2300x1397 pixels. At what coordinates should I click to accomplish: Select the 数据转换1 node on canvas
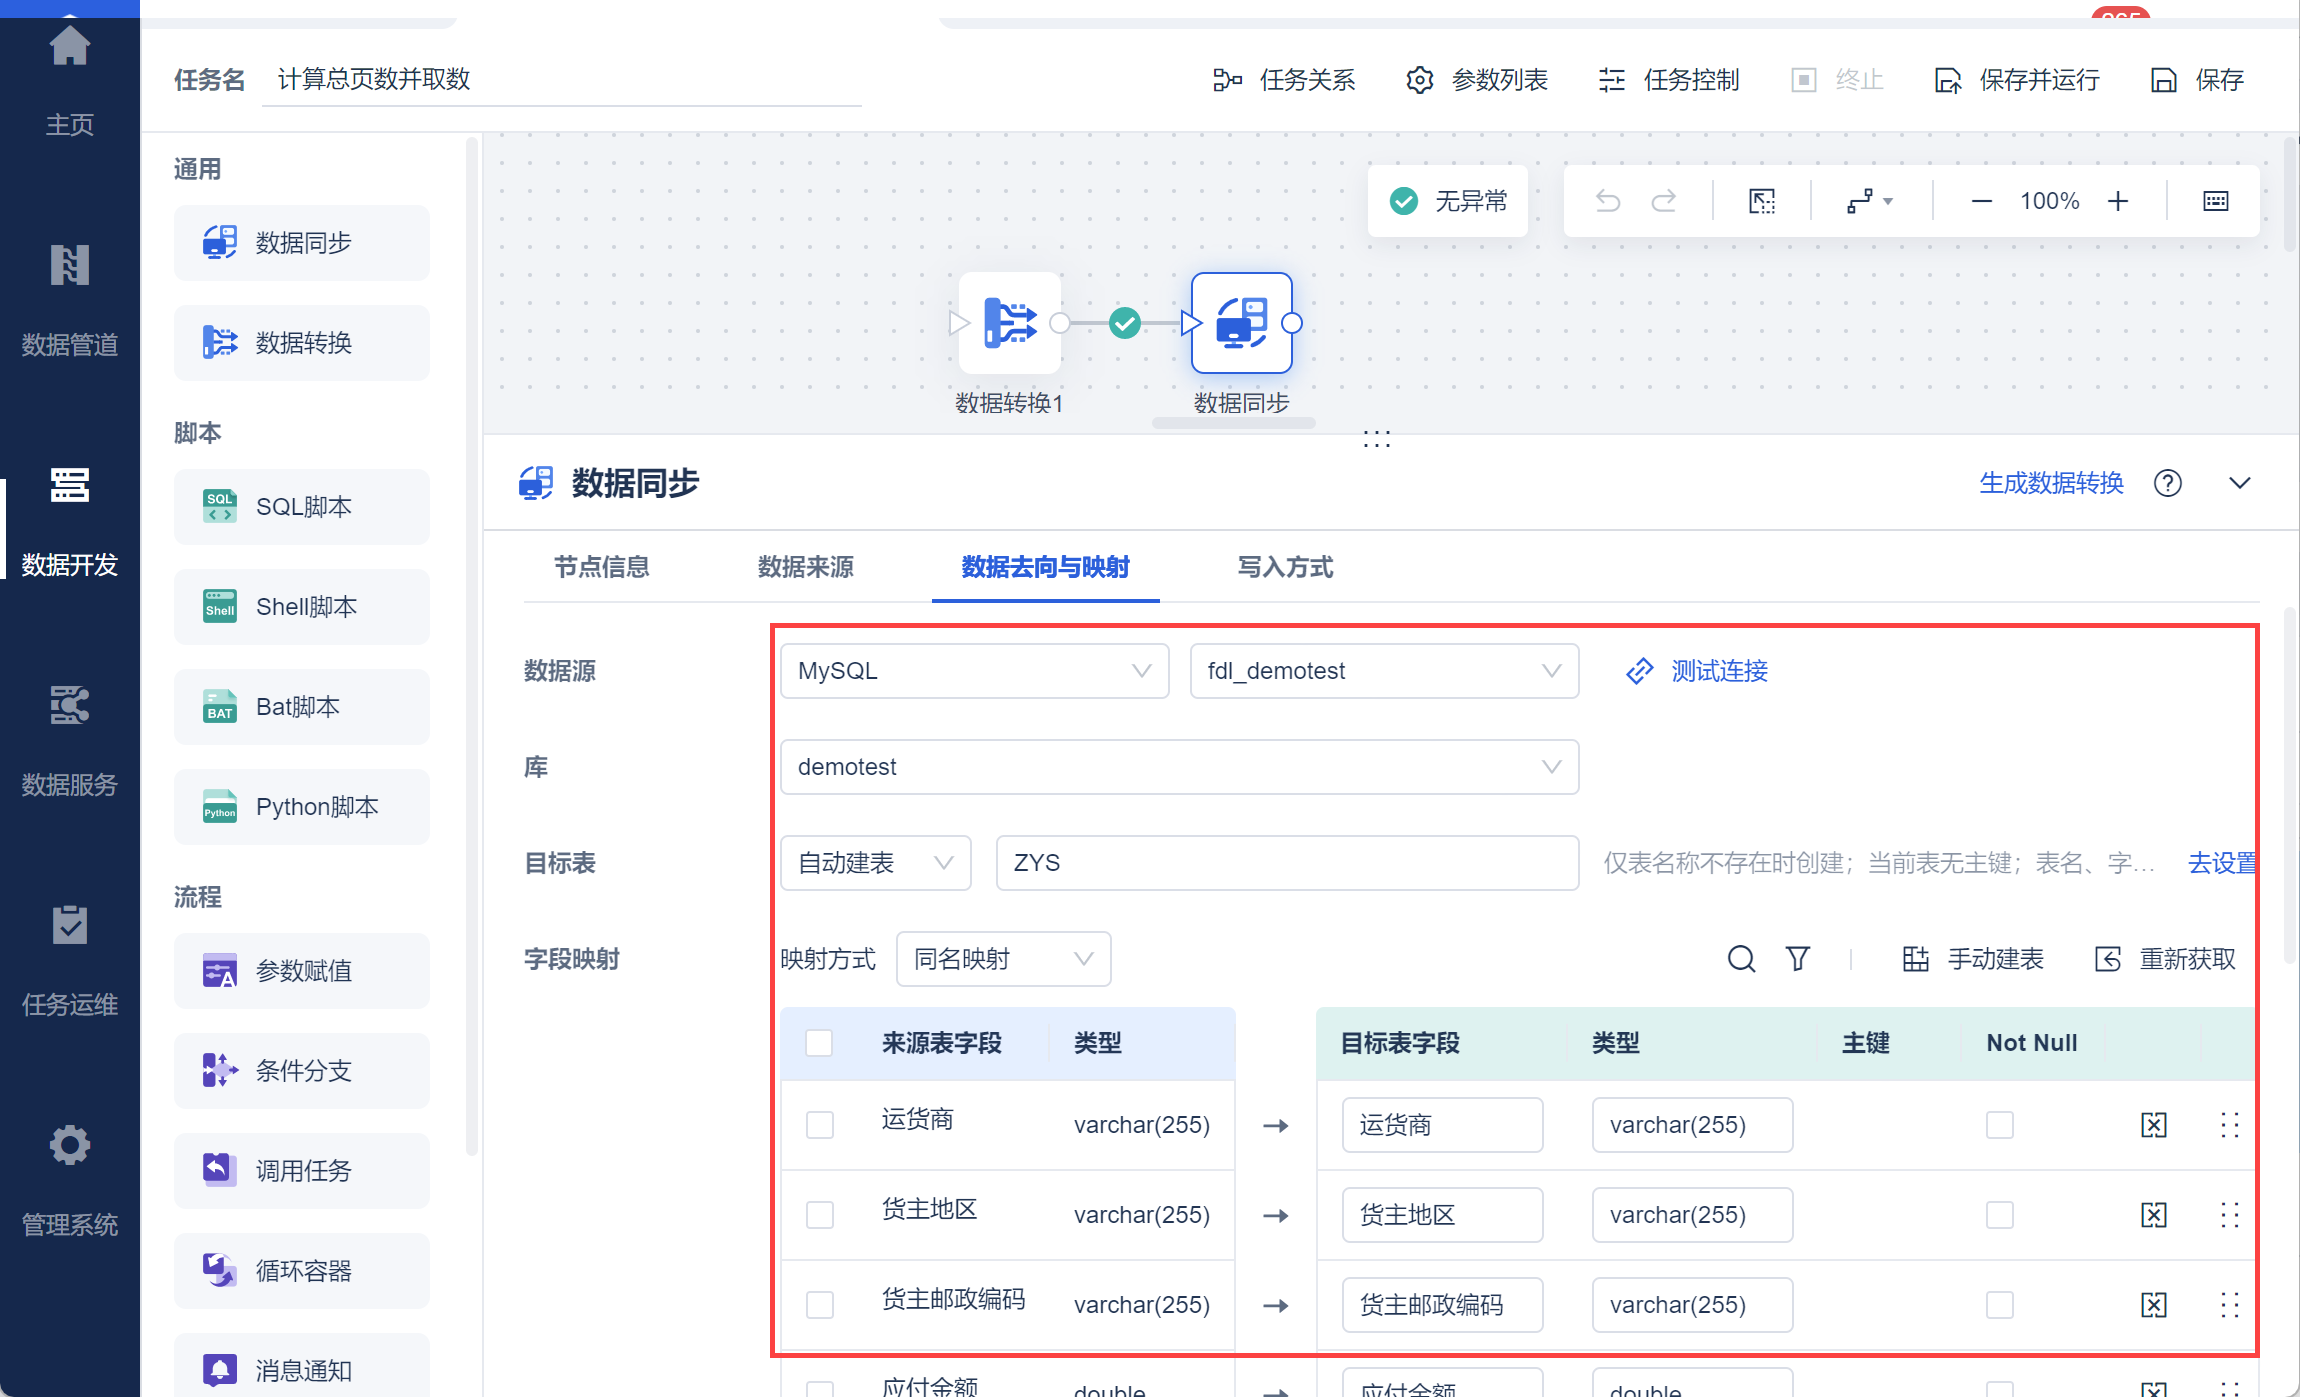[x=1010, y=323]
